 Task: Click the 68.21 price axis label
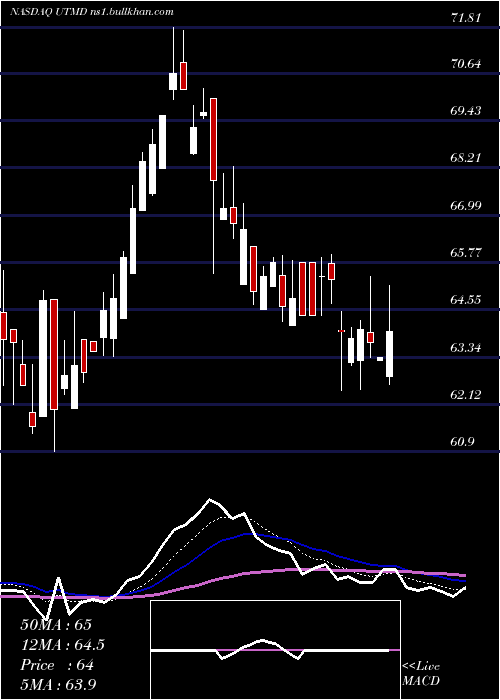point(466,158)
